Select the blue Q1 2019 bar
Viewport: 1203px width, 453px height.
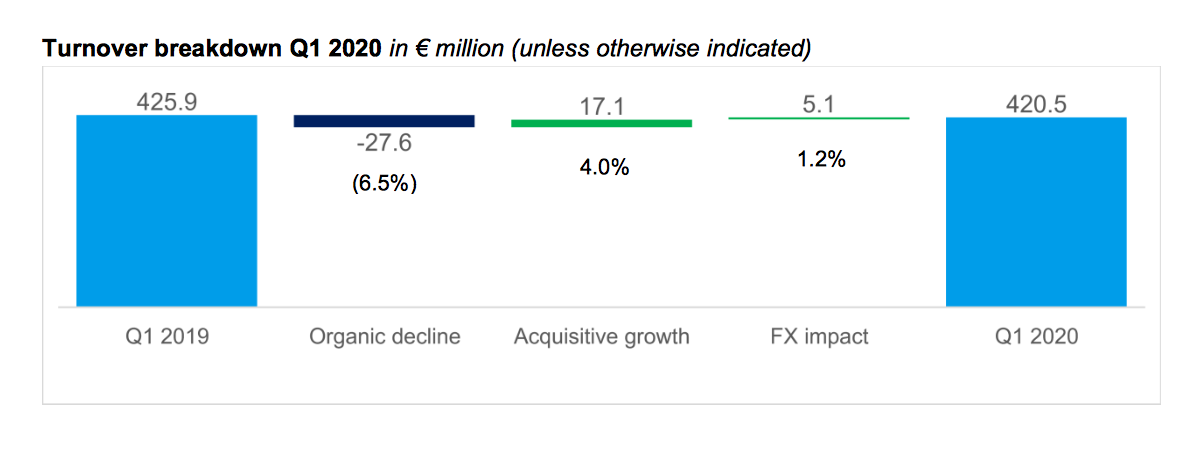pos(166,210)
